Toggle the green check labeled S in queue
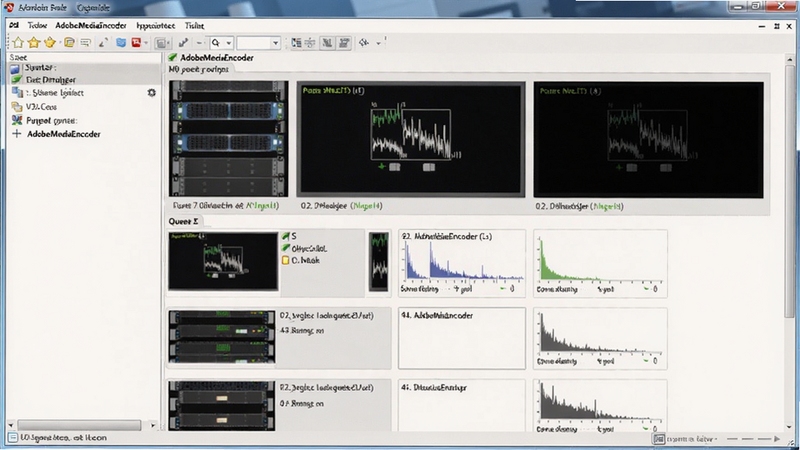The height and width of the screenshot is (450, 800). (286, 236)
